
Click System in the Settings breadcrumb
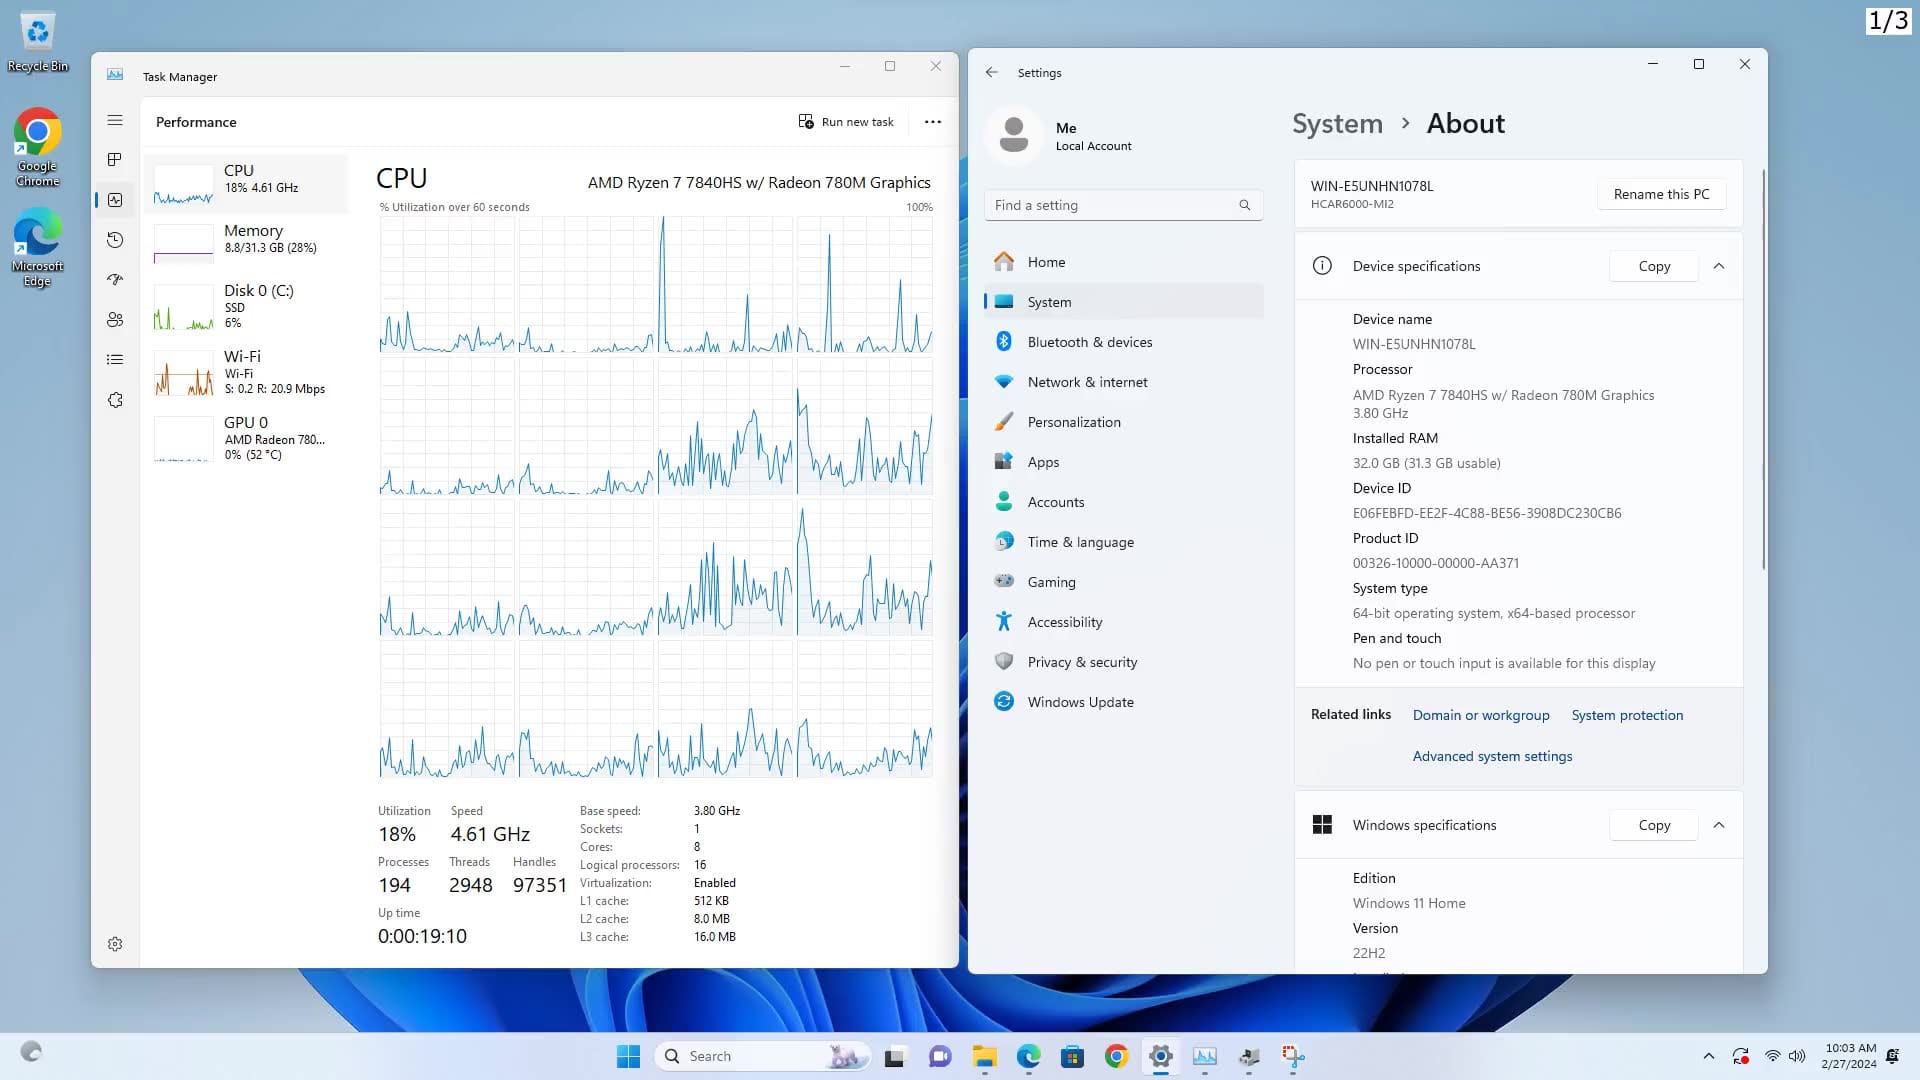tap(1337, 123)
